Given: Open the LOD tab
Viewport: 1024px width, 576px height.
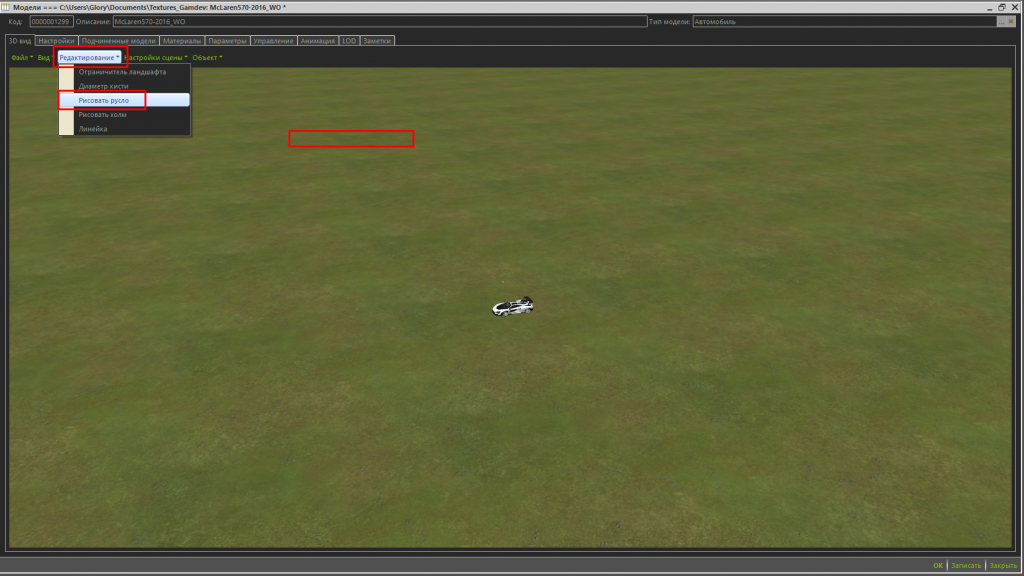Looking at the screenshot, I should tap(349, 40).
